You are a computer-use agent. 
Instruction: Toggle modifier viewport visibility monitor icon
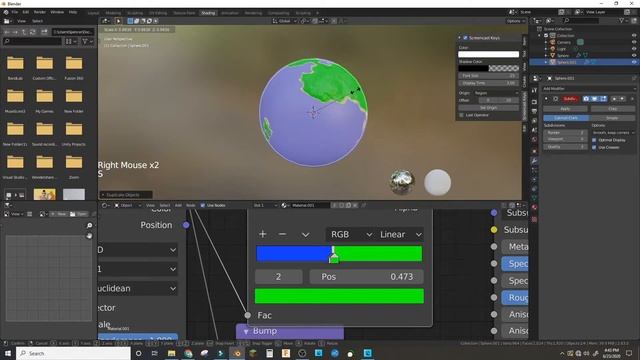click(595, 99)
